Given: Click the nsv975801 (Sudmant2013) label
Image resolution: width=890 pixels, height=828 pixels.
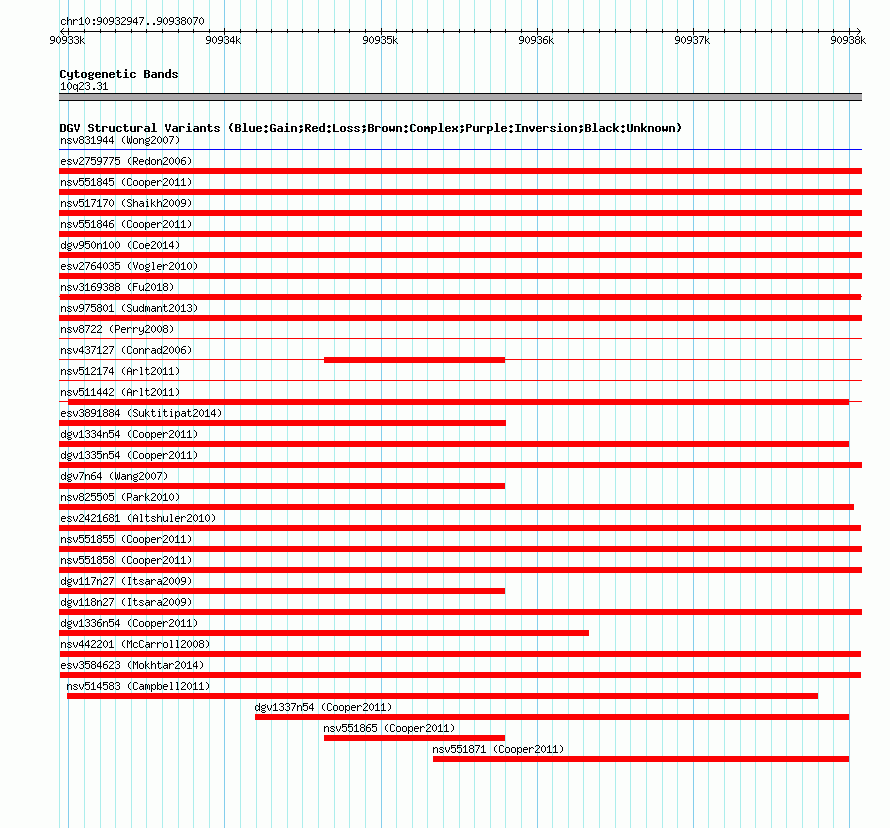Looking at the screenshot, I should (129, 308).
